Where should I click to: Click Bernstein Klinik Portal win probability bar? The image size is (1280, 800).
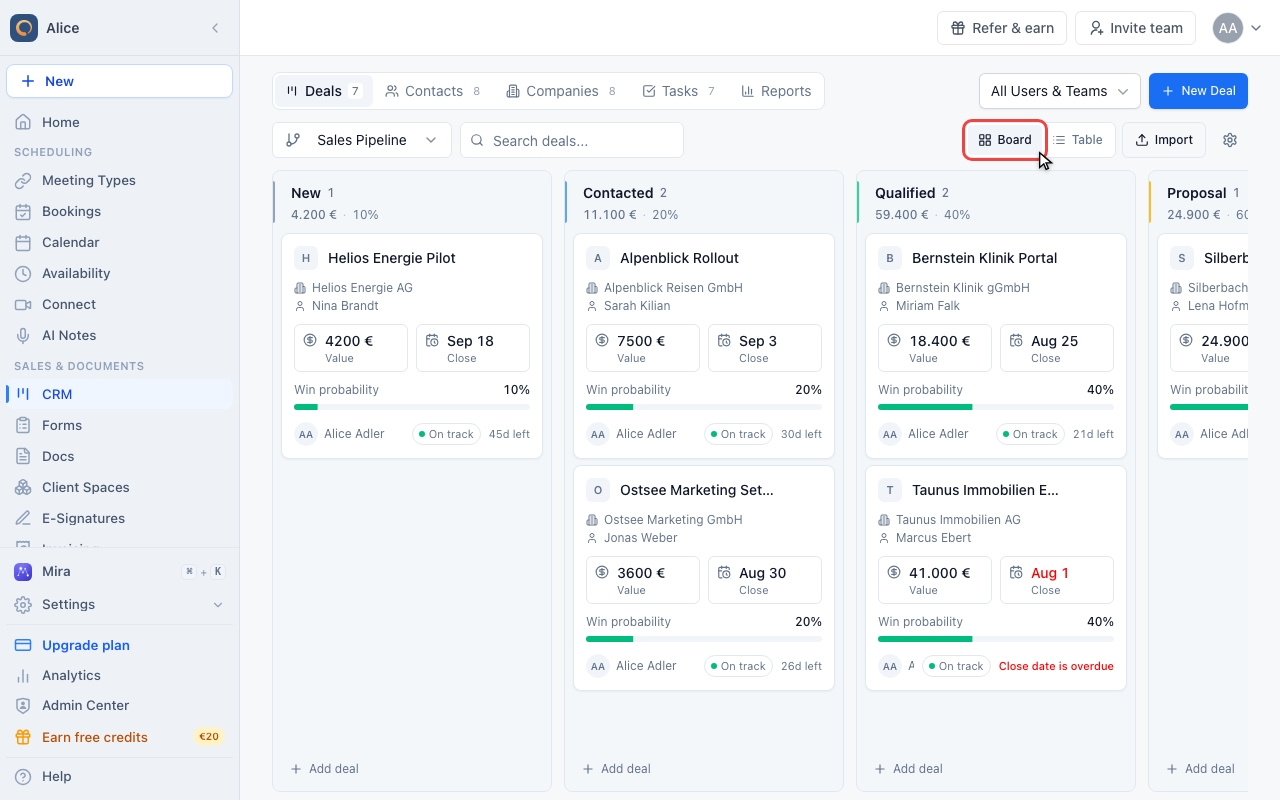[x=996, y=407]
